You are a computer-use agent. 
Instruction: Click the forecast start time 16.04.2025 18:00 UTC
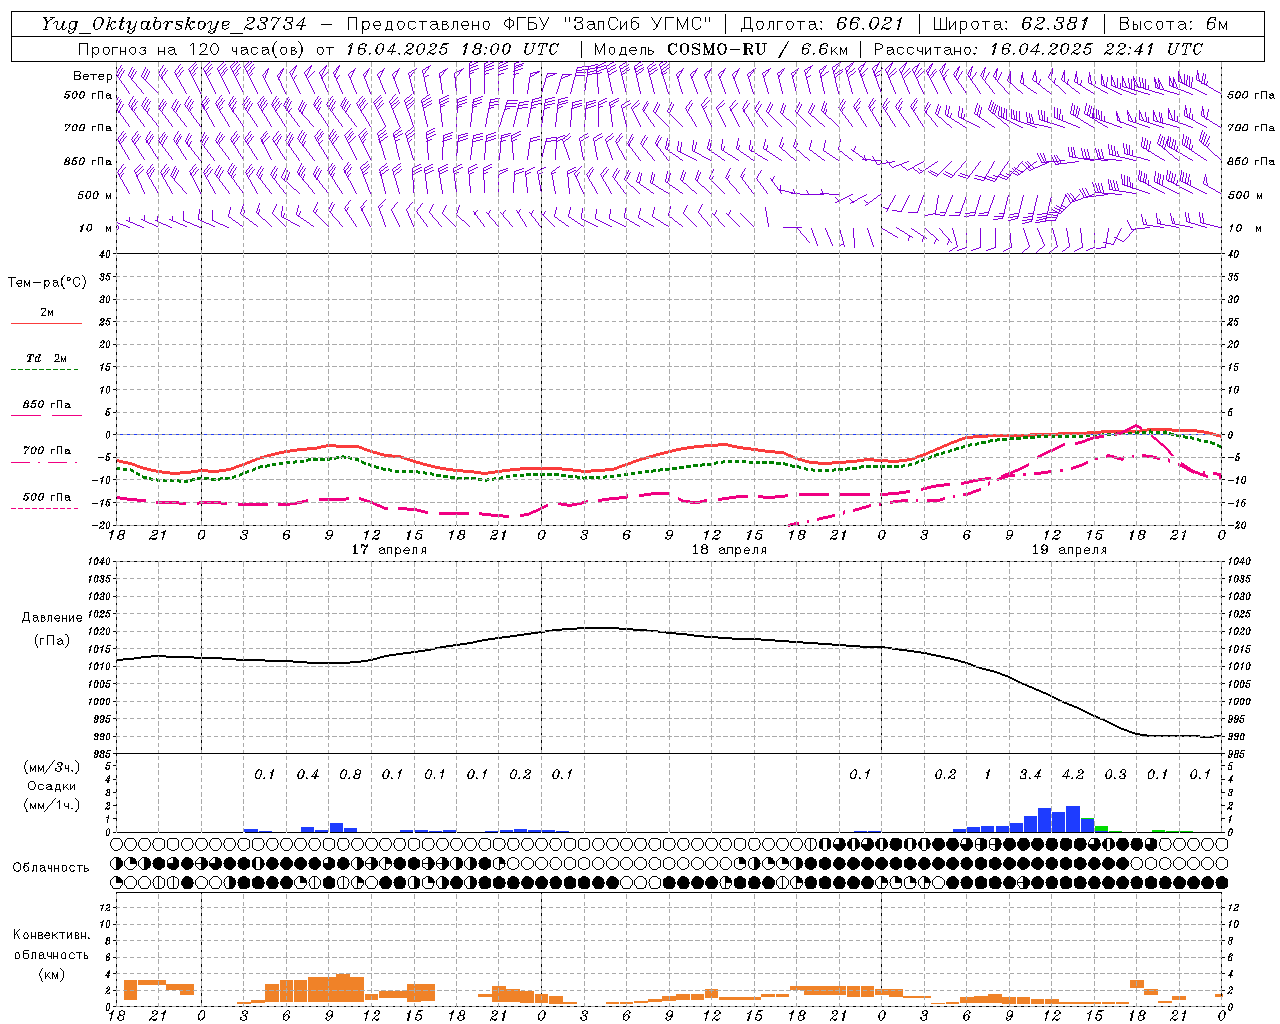click(x=452, y=49)
